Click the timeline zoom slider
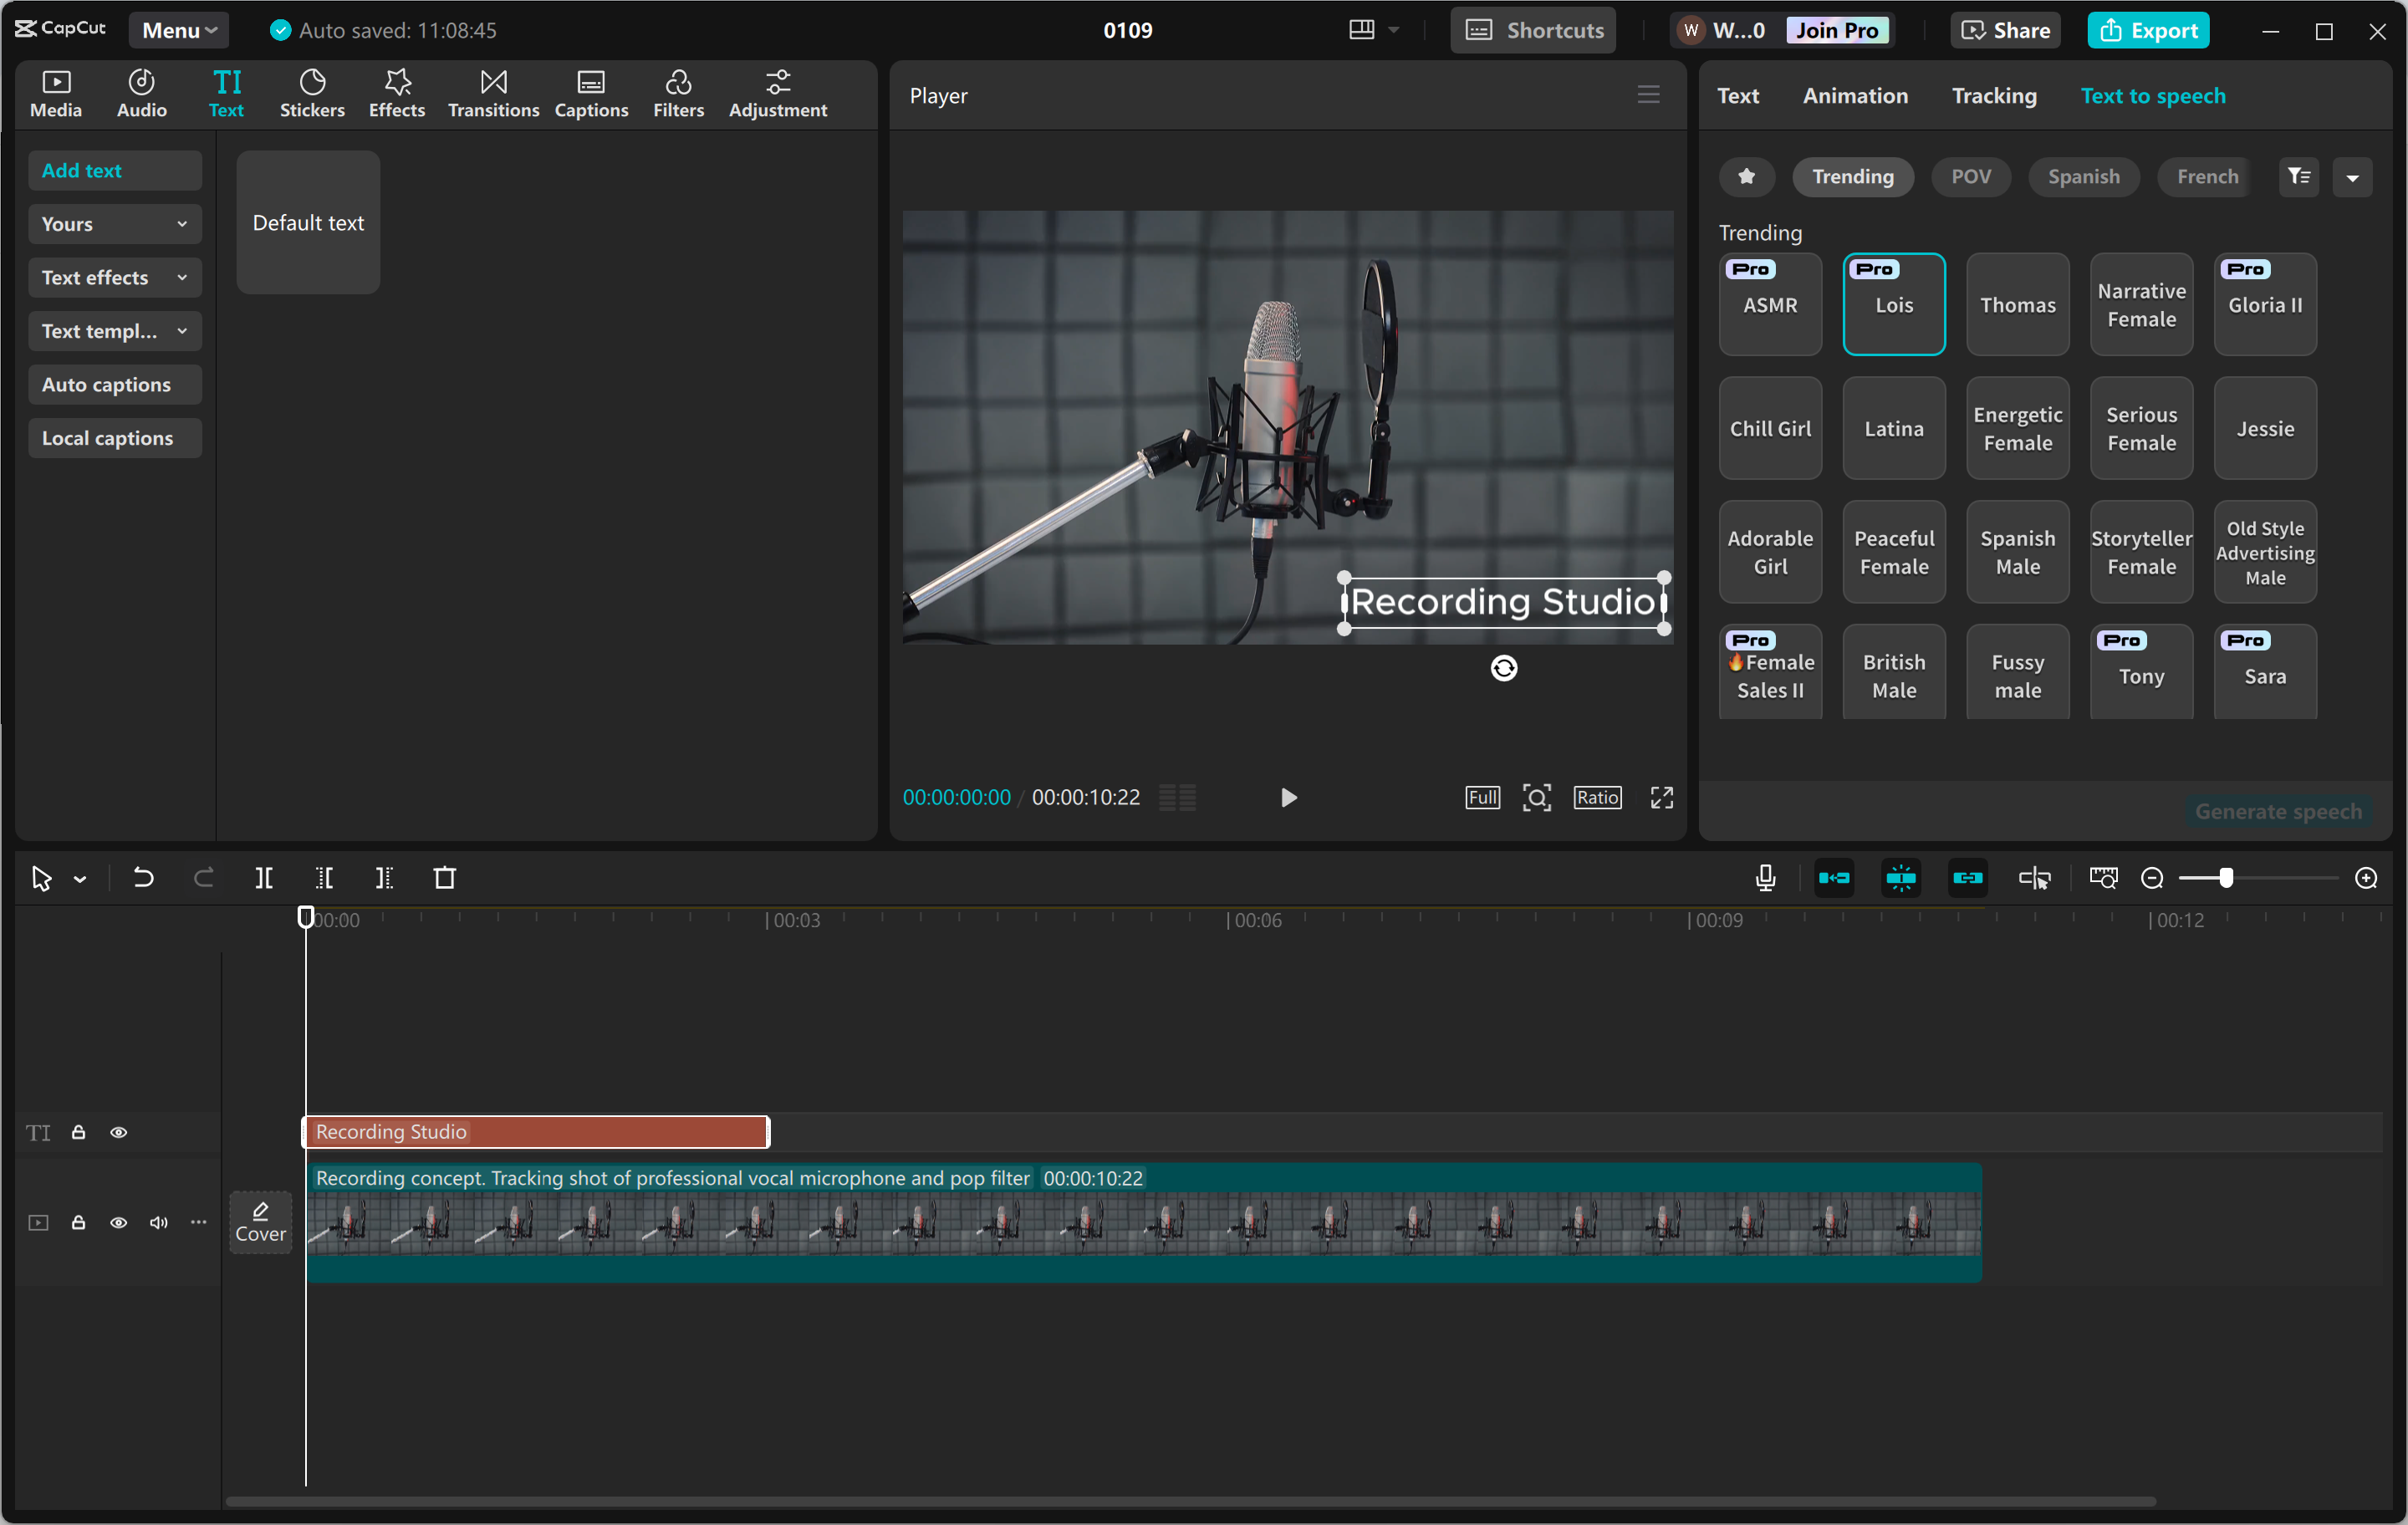Image resolution: width=2408 pixels, height=1525 pixels. point(2225,878)
